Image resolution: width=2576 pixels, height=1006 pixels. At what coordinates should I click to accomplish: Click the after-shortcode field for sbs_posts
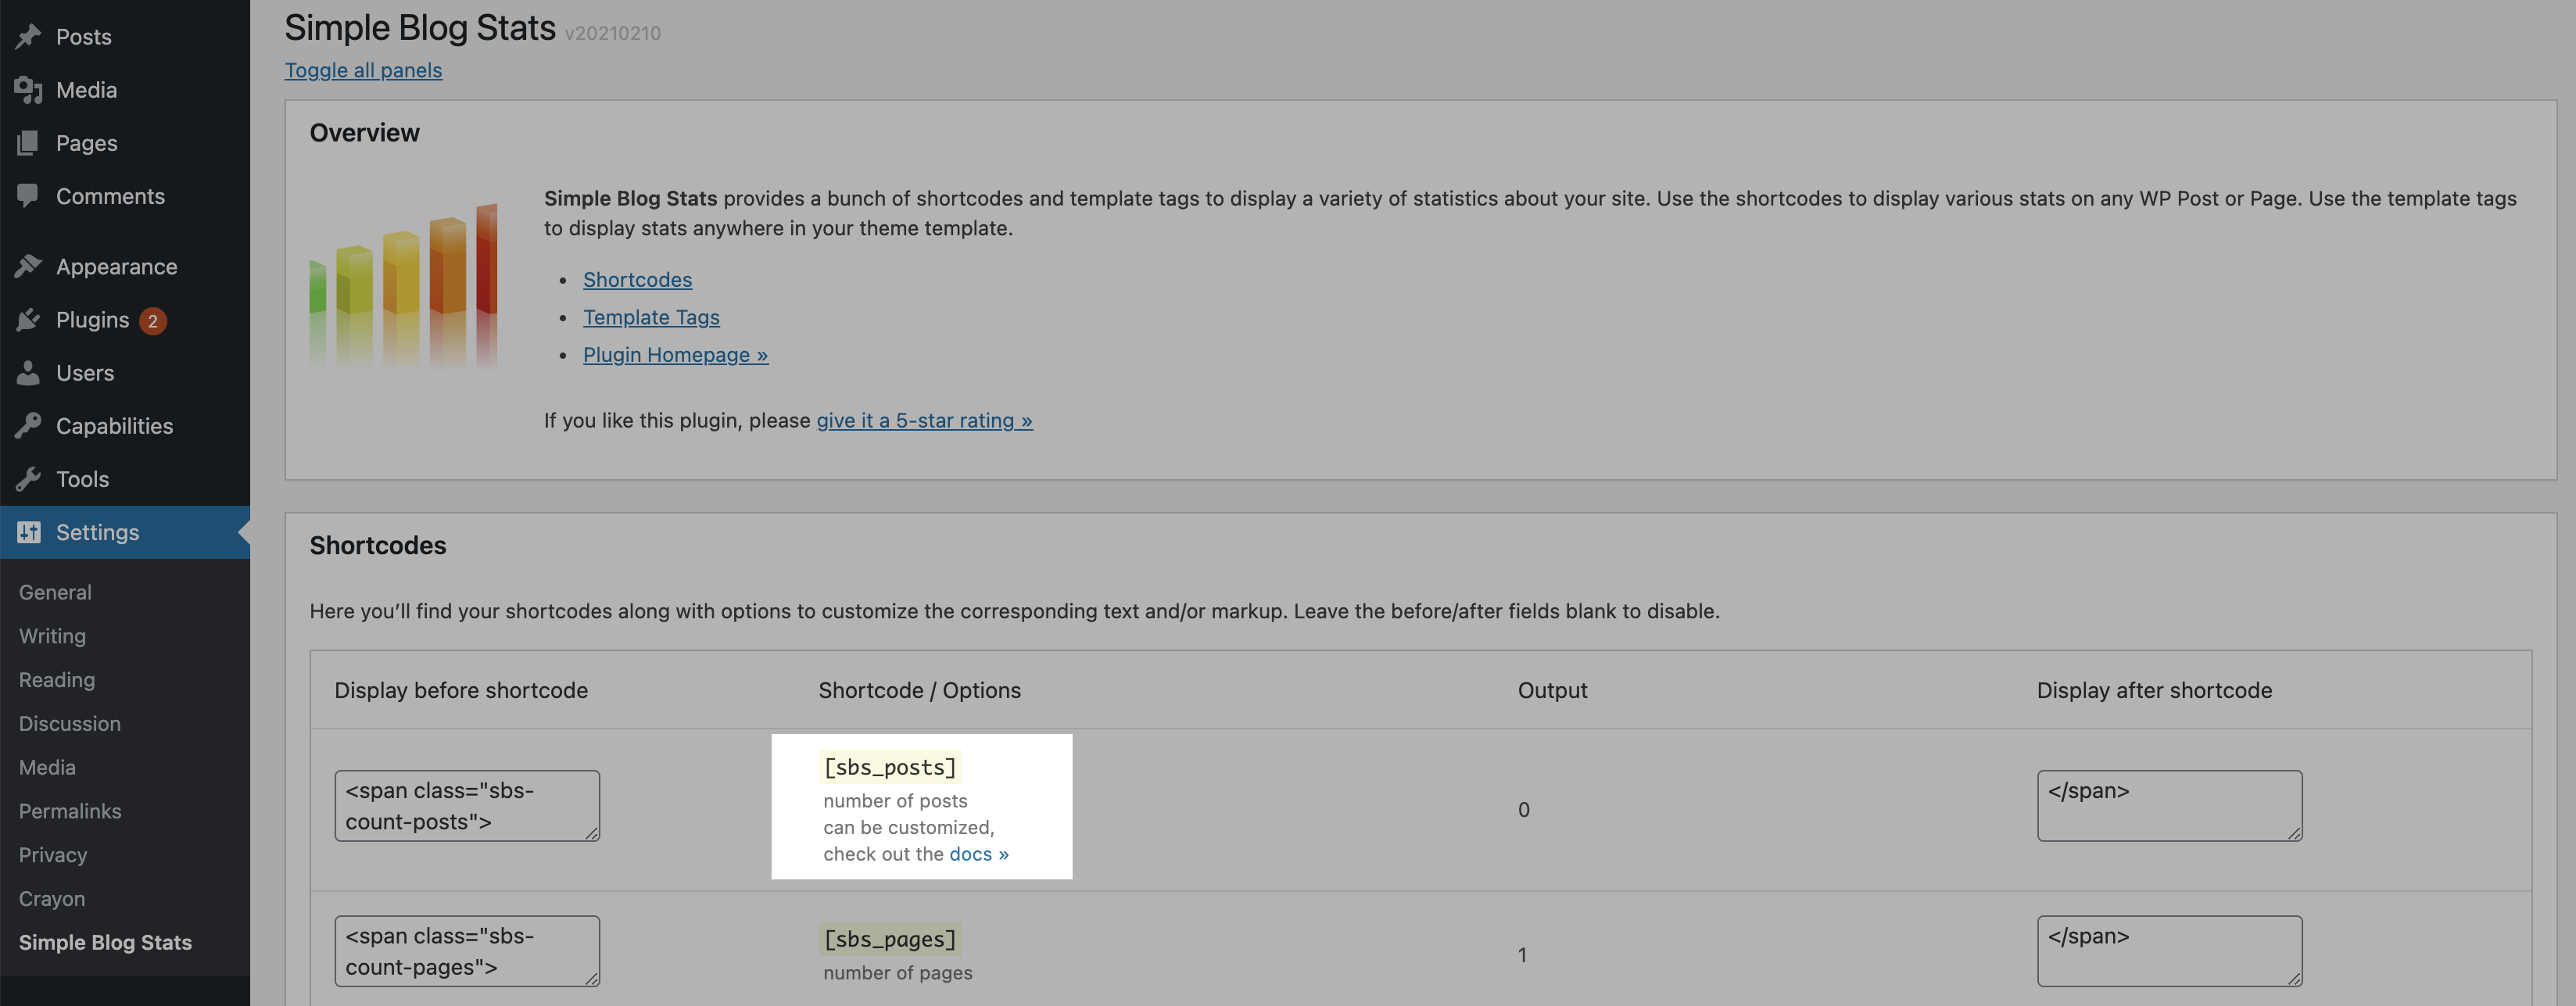[x=2169, y=805]
